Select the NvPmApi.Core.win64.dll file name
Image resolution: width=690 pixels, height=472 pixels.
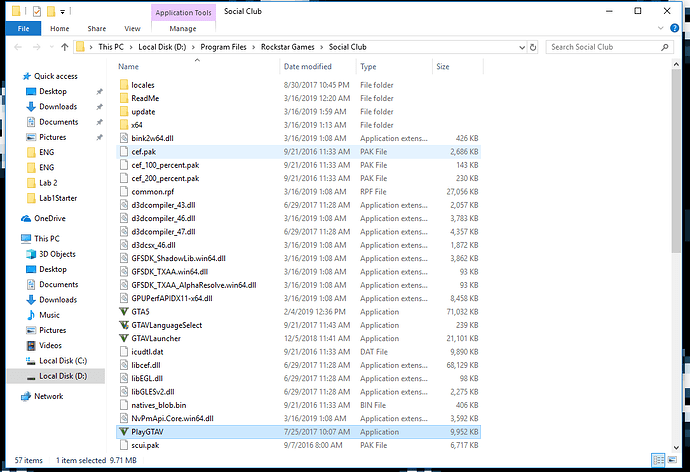tap(172, 418)
